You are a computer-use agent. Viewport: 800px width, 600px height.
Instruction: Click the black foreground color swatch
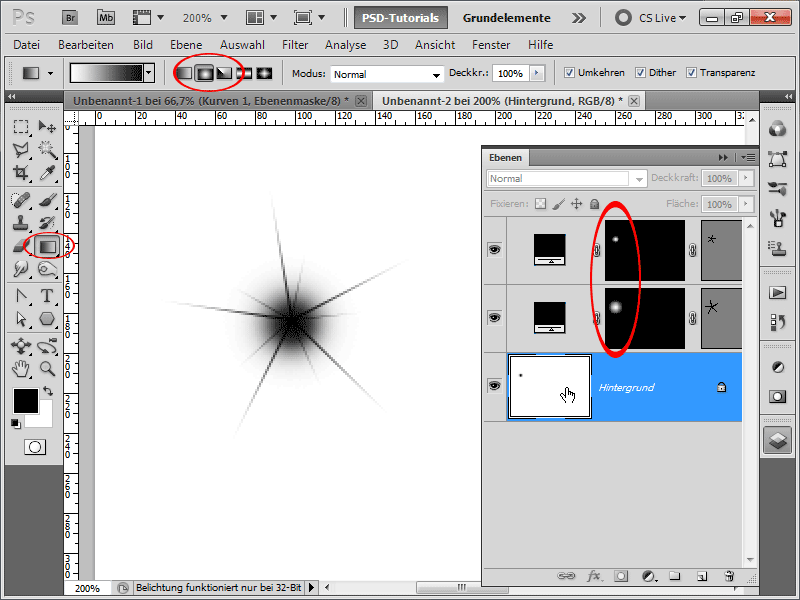26,401
